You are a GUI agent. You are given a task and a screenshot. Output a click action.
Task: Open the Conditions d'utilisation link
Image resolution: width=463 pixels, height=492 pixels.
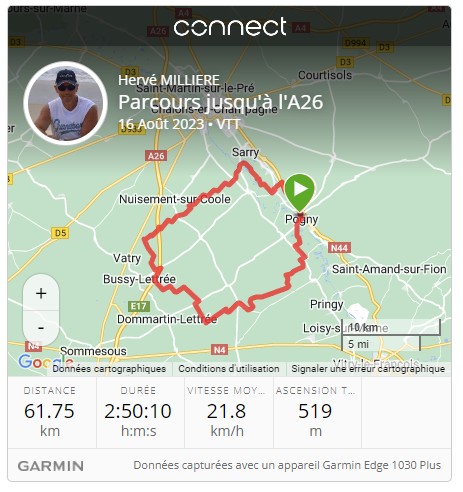click(x=229, y=369)
